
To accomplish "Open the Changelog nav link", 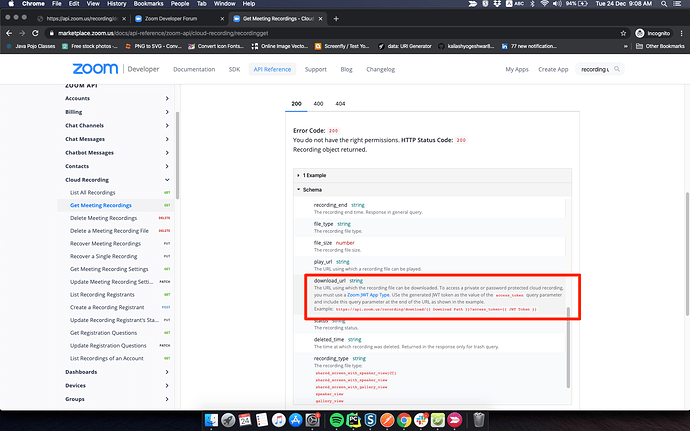I will click(381, 69).
